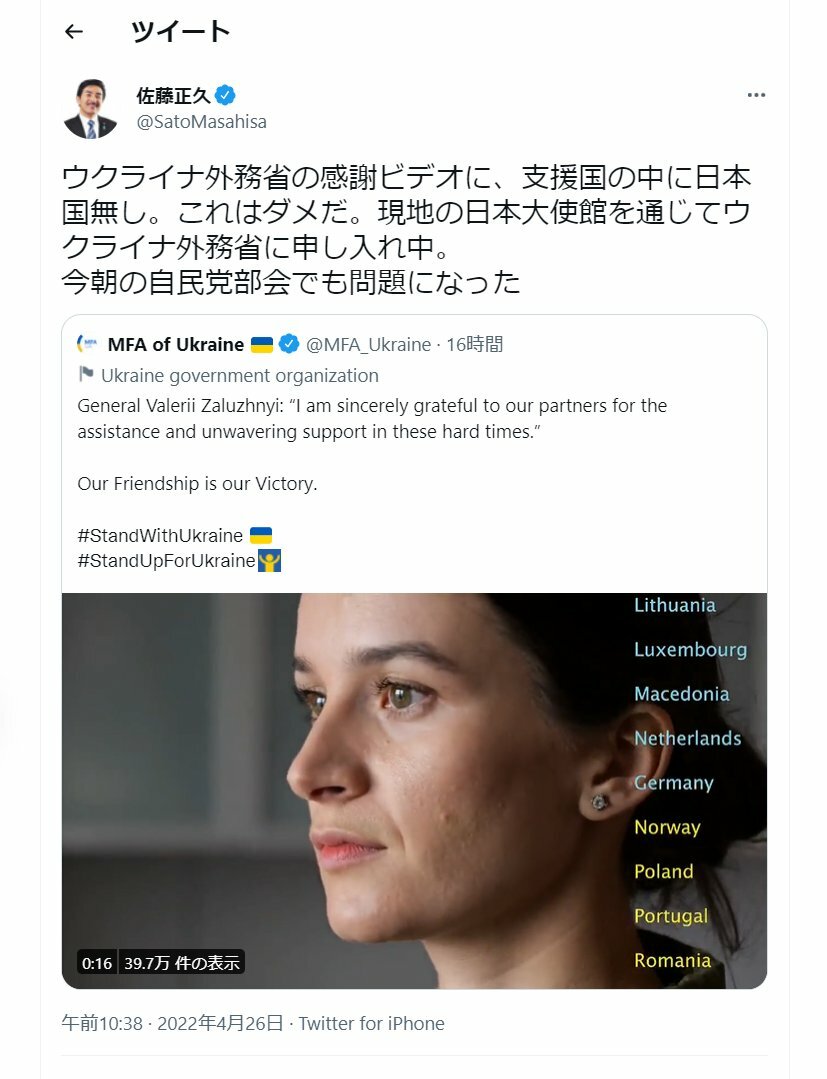This screenshot has height=1079, width=827.
Task: Open the 佐藤正久 display name
Action: (x=173, y=95)
